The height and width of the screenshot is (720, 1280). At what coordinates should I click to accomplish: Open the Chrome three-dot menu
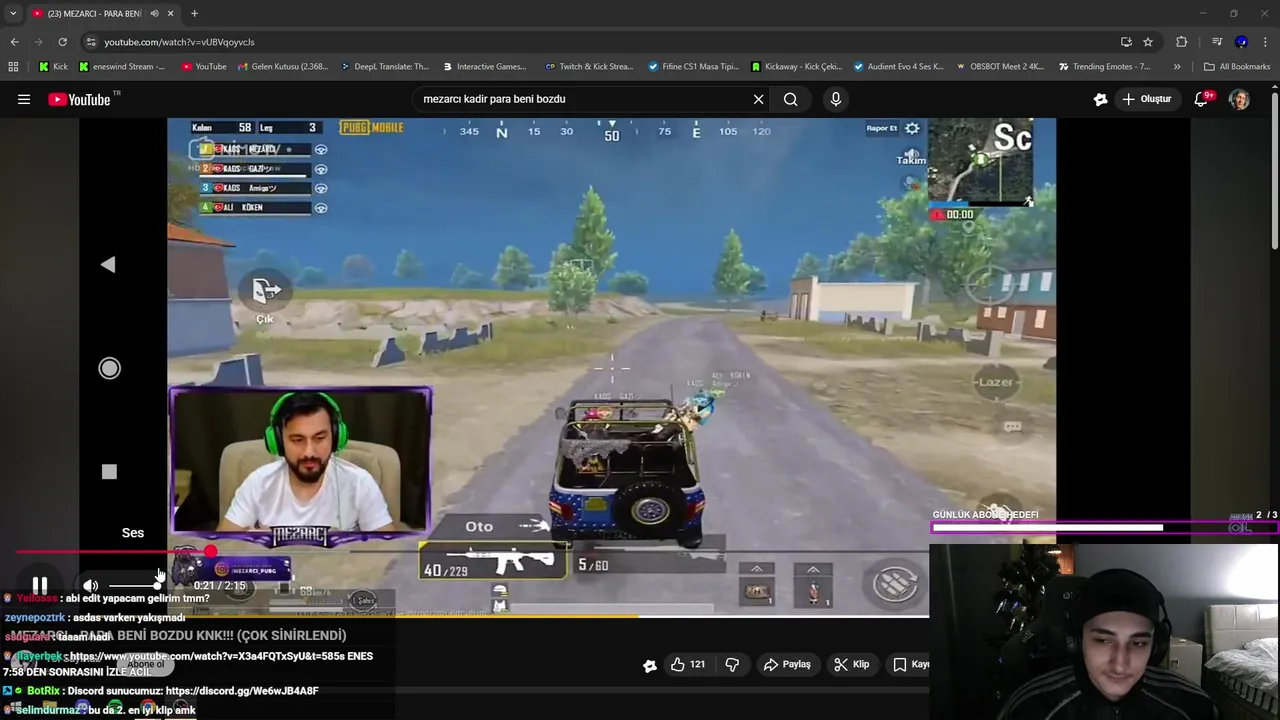tap(1266, 42)
